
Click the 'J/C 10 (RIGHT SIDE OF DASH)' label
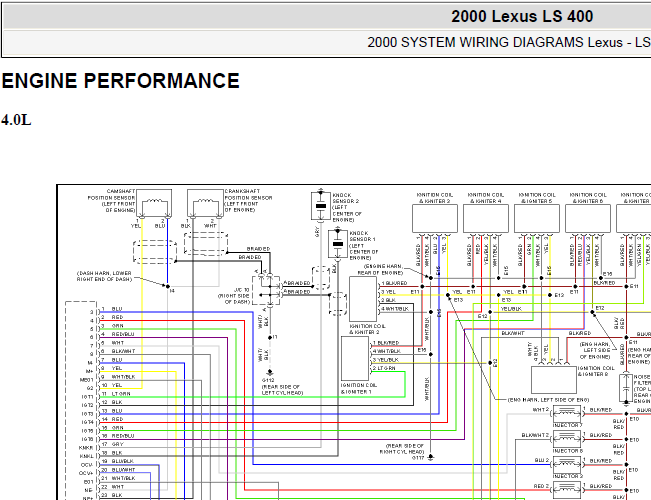[234, 296]
